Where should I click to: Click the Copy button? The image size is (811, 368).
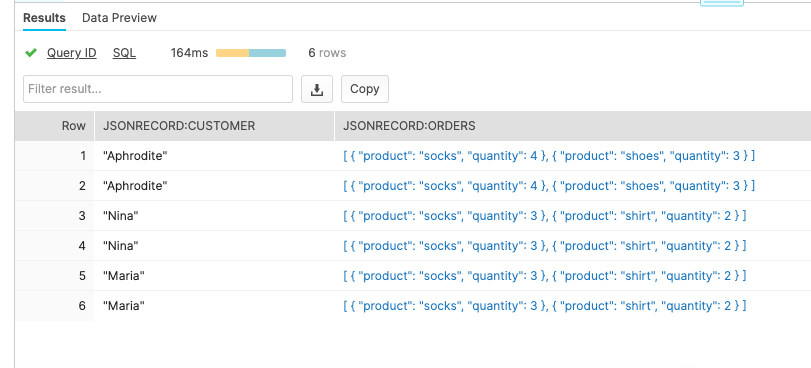(x=365, y=89)
